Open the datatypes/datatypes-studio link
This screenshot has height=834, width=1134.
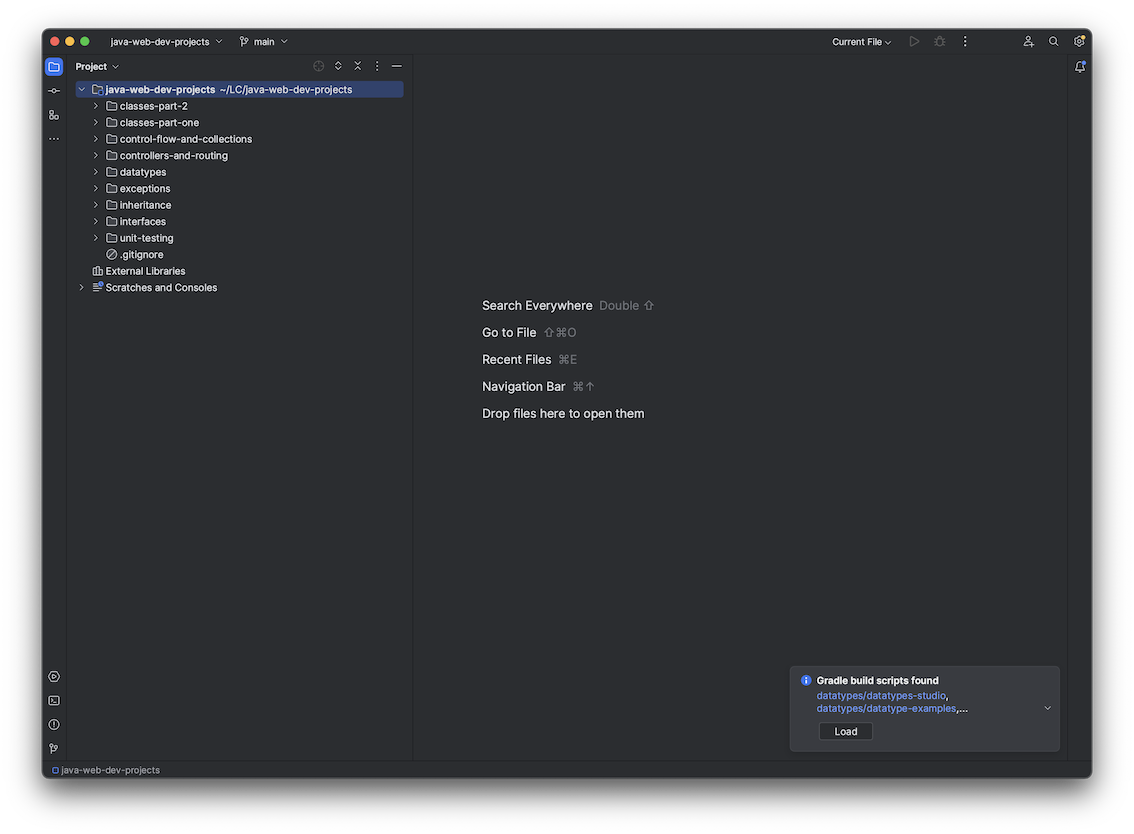880,695
